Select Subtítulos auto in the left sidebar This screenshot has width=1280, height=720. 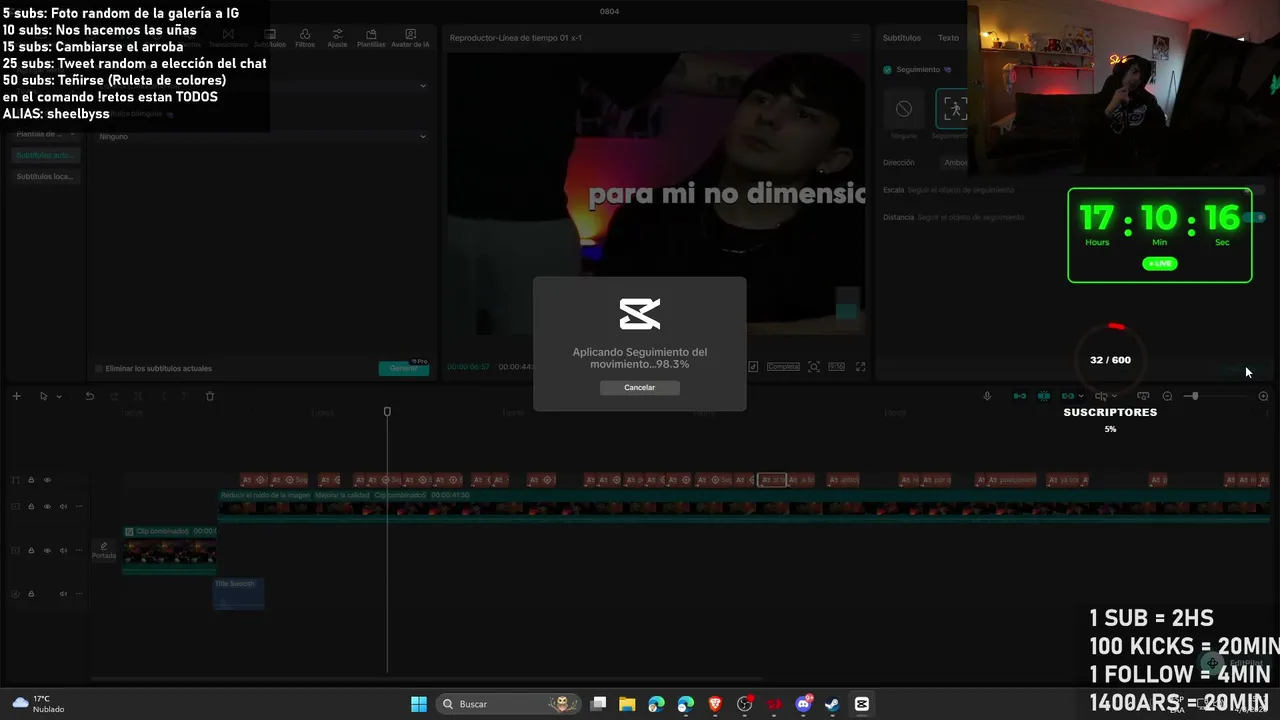pos(45,155)
